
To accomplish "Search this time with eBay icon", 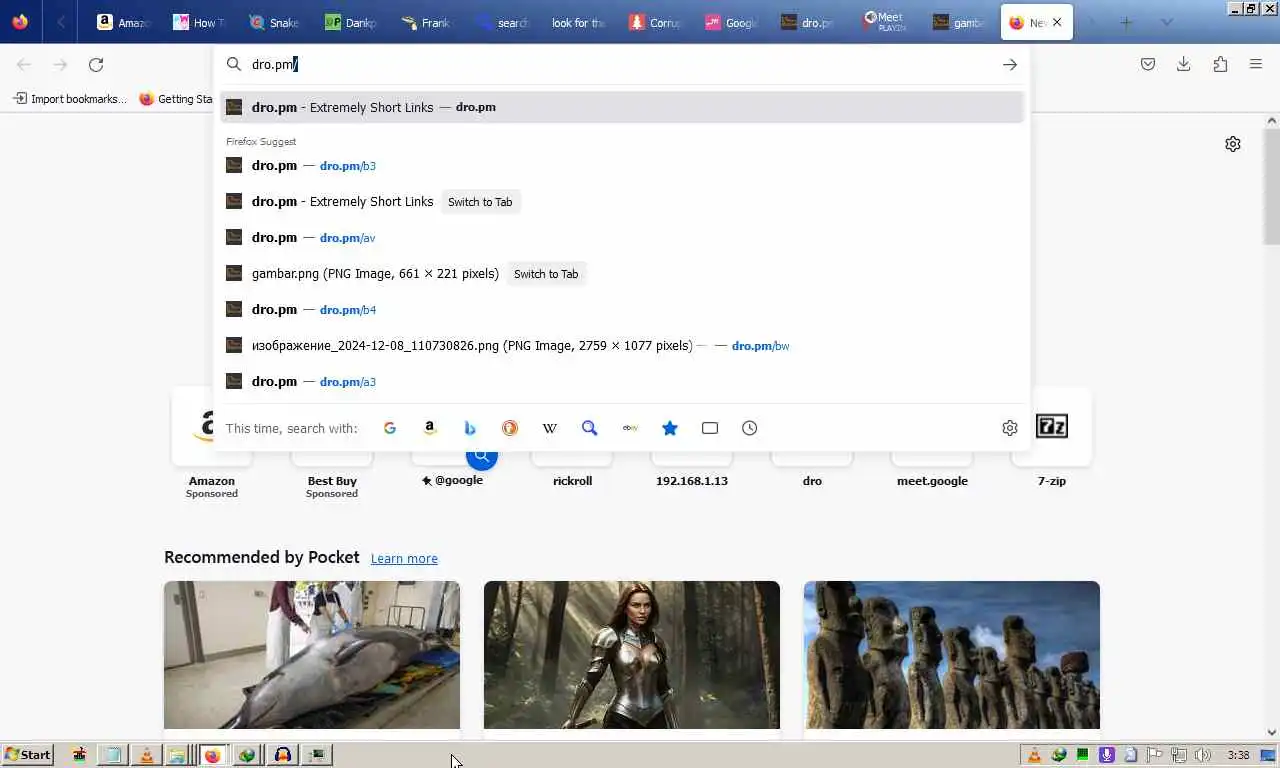I will tap(630, 428).
